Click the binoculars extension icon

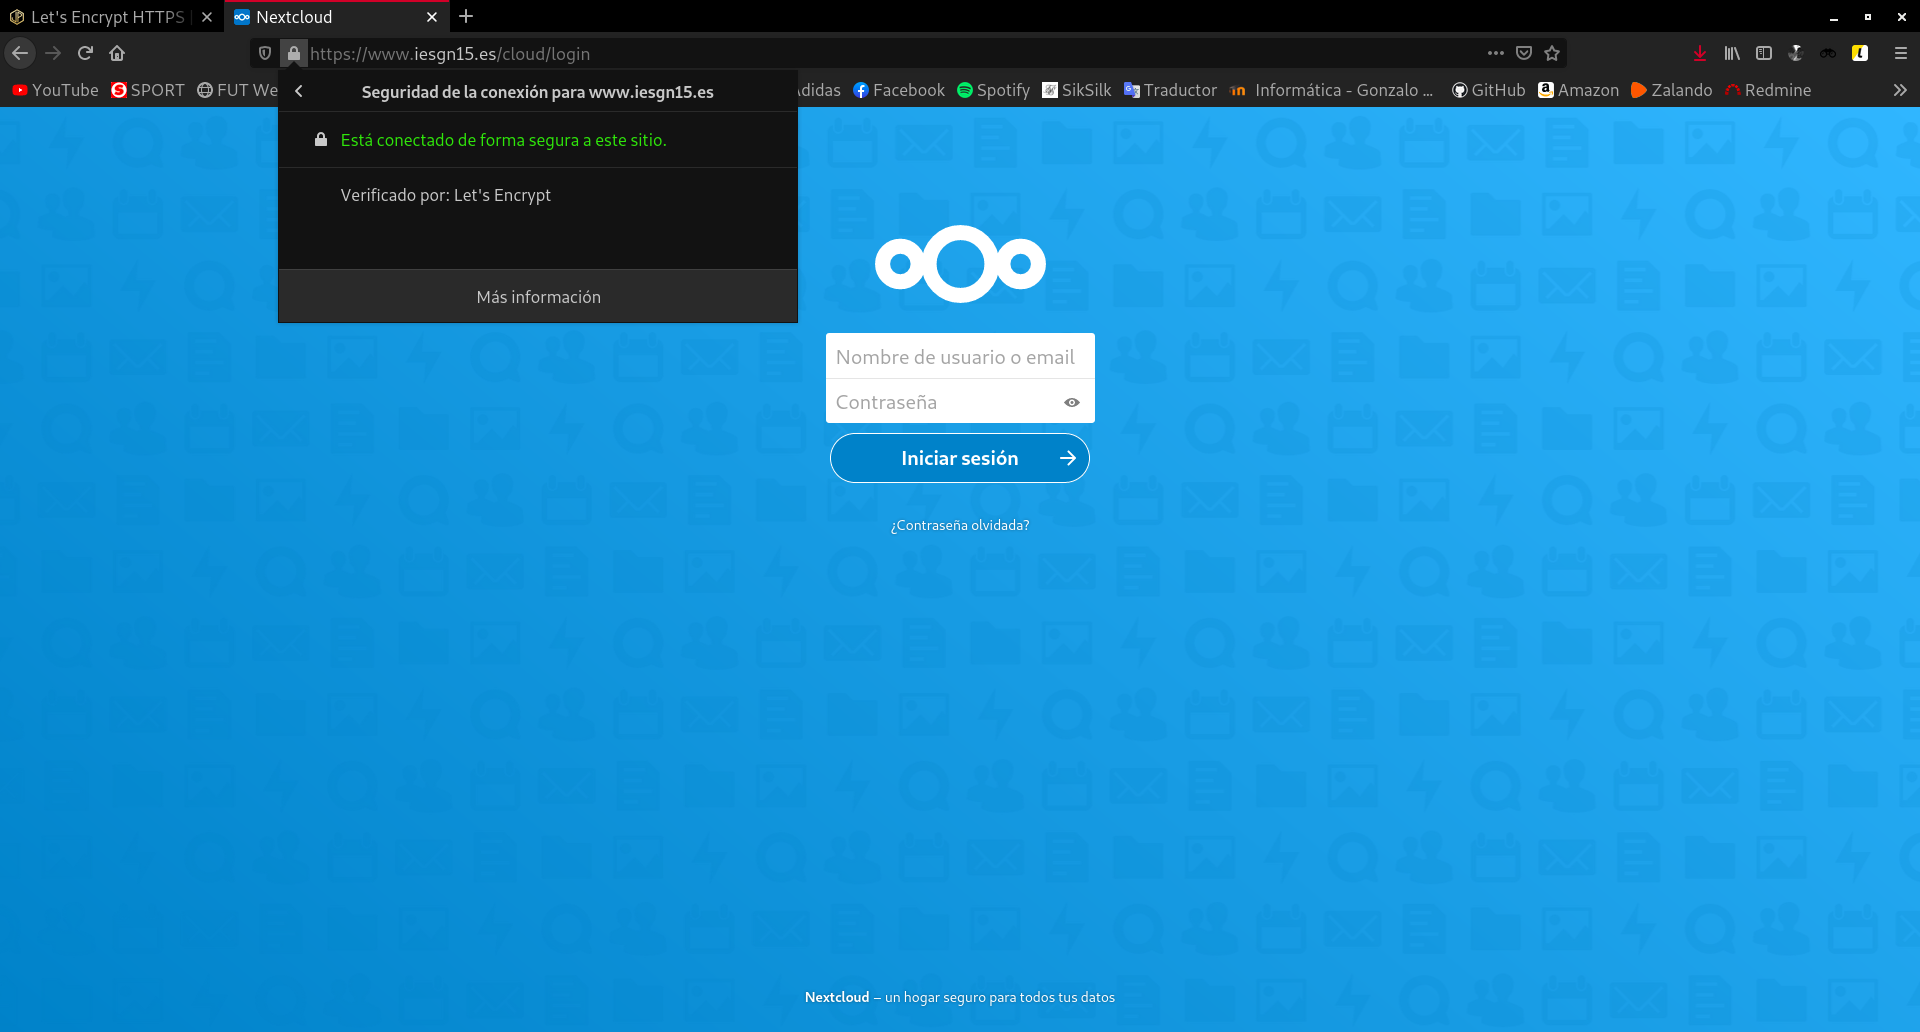[1828, 53]
